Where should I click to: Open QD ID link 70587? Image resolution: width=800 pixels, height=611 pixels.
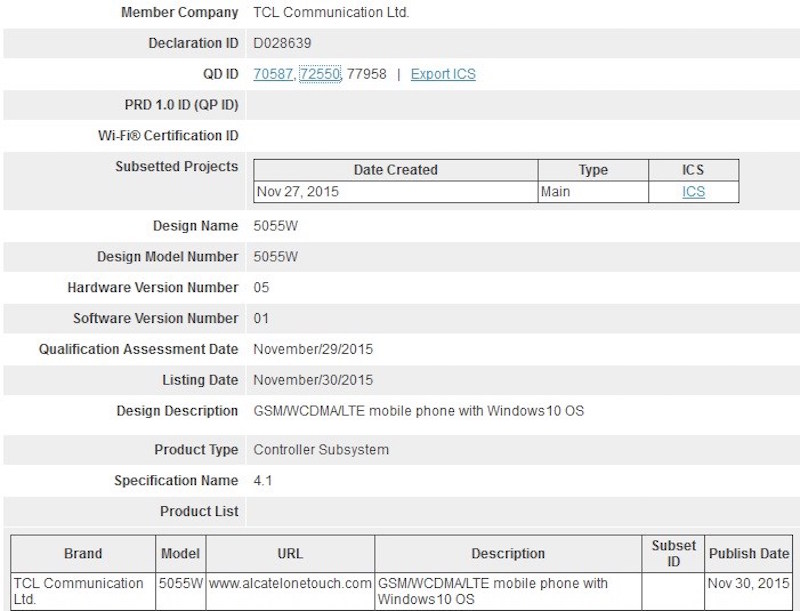[x=273, y=74]
